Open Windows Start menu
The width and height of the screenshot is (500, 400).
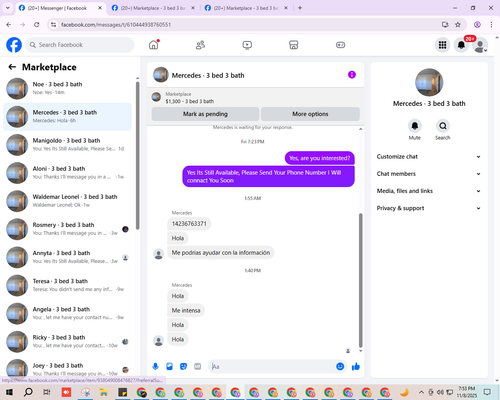click(x=9, y=392)
